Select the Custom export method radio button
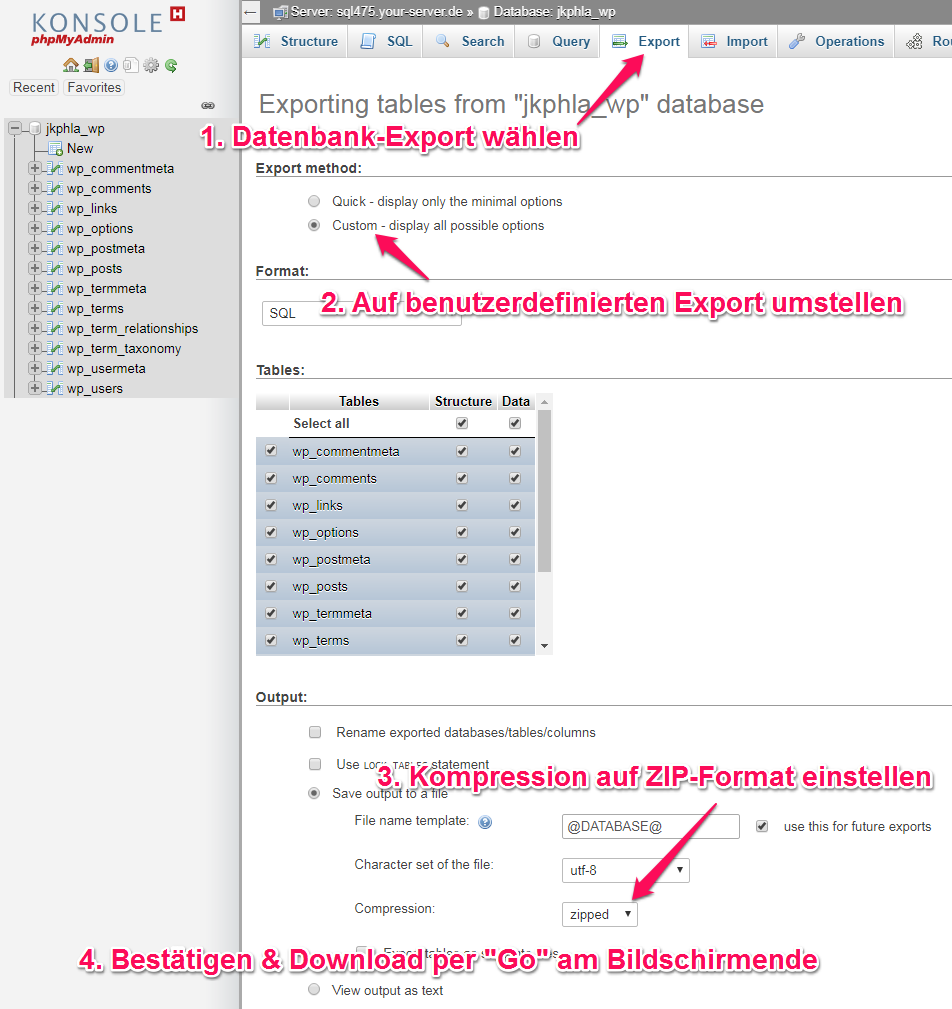 click(313, 225)
